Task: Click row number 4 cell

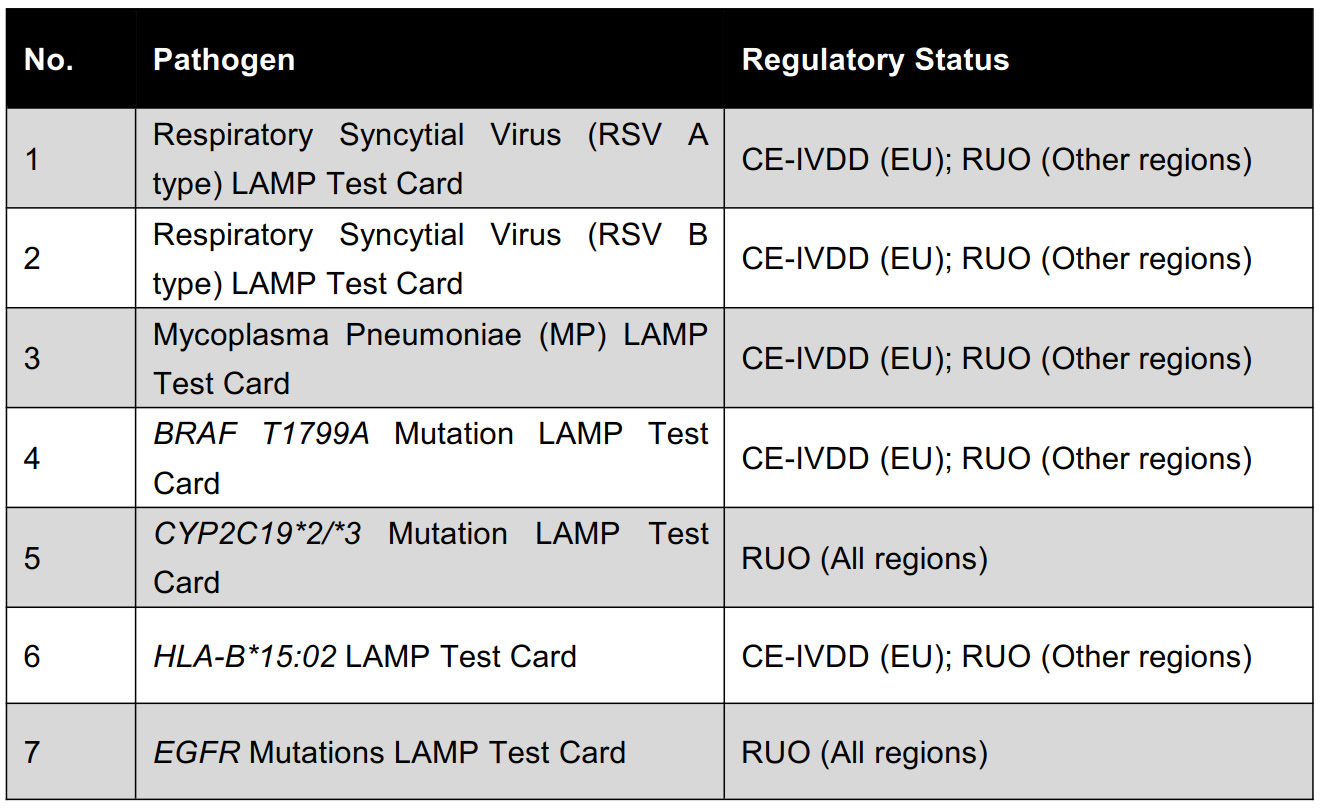Action: (32, 458)
